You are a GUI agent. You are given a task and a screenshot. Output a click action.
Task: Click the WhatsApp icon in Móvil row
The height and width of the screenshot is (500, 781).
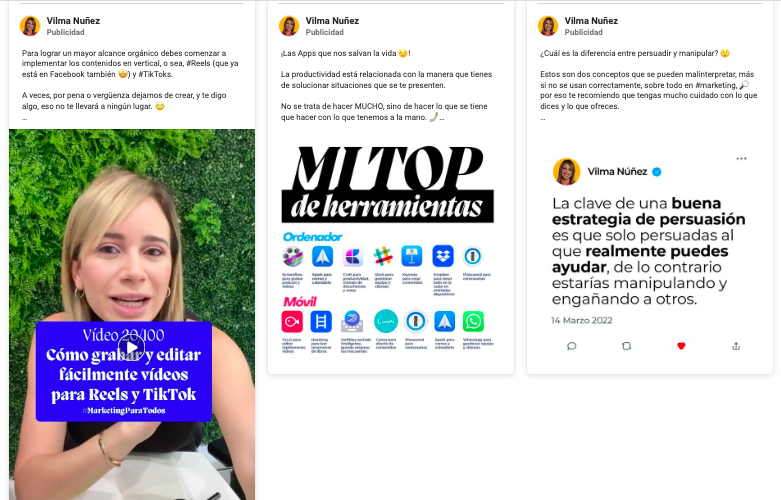click(x=473, y=321)
